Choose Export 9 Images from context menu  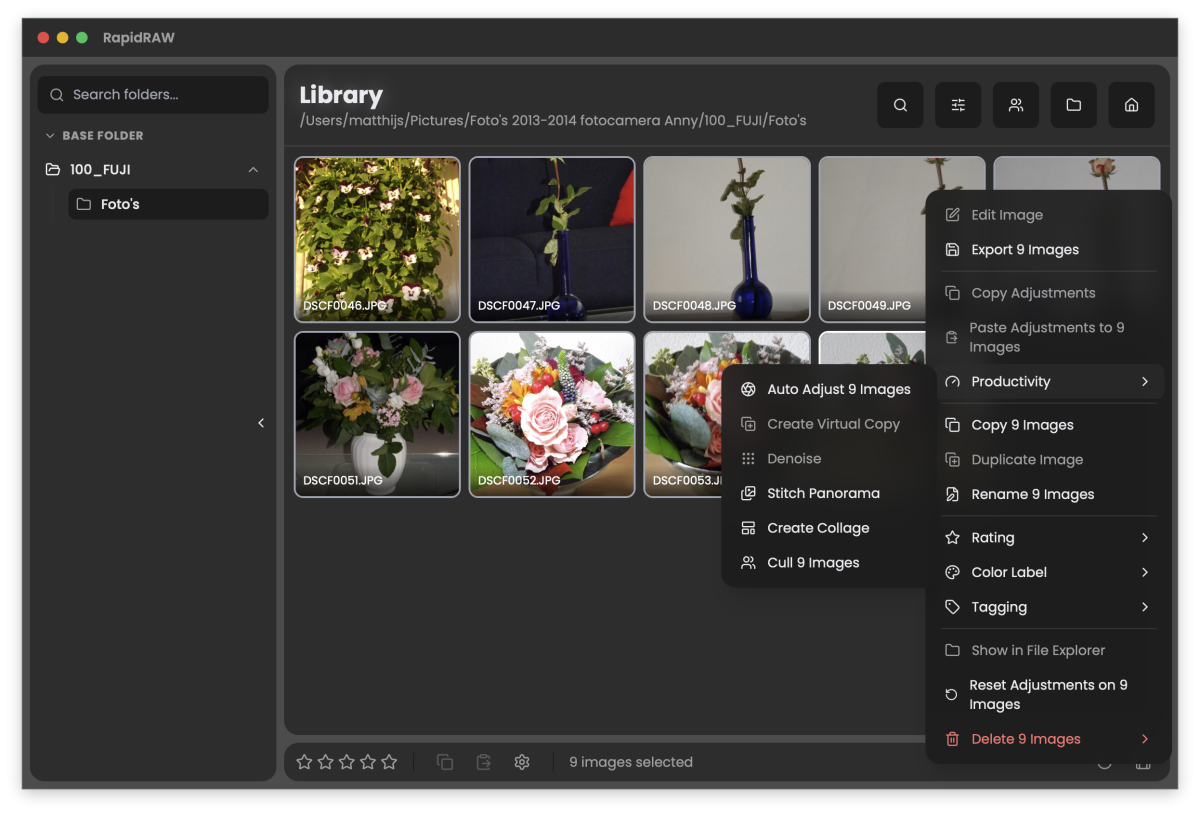coord(1025,250)
